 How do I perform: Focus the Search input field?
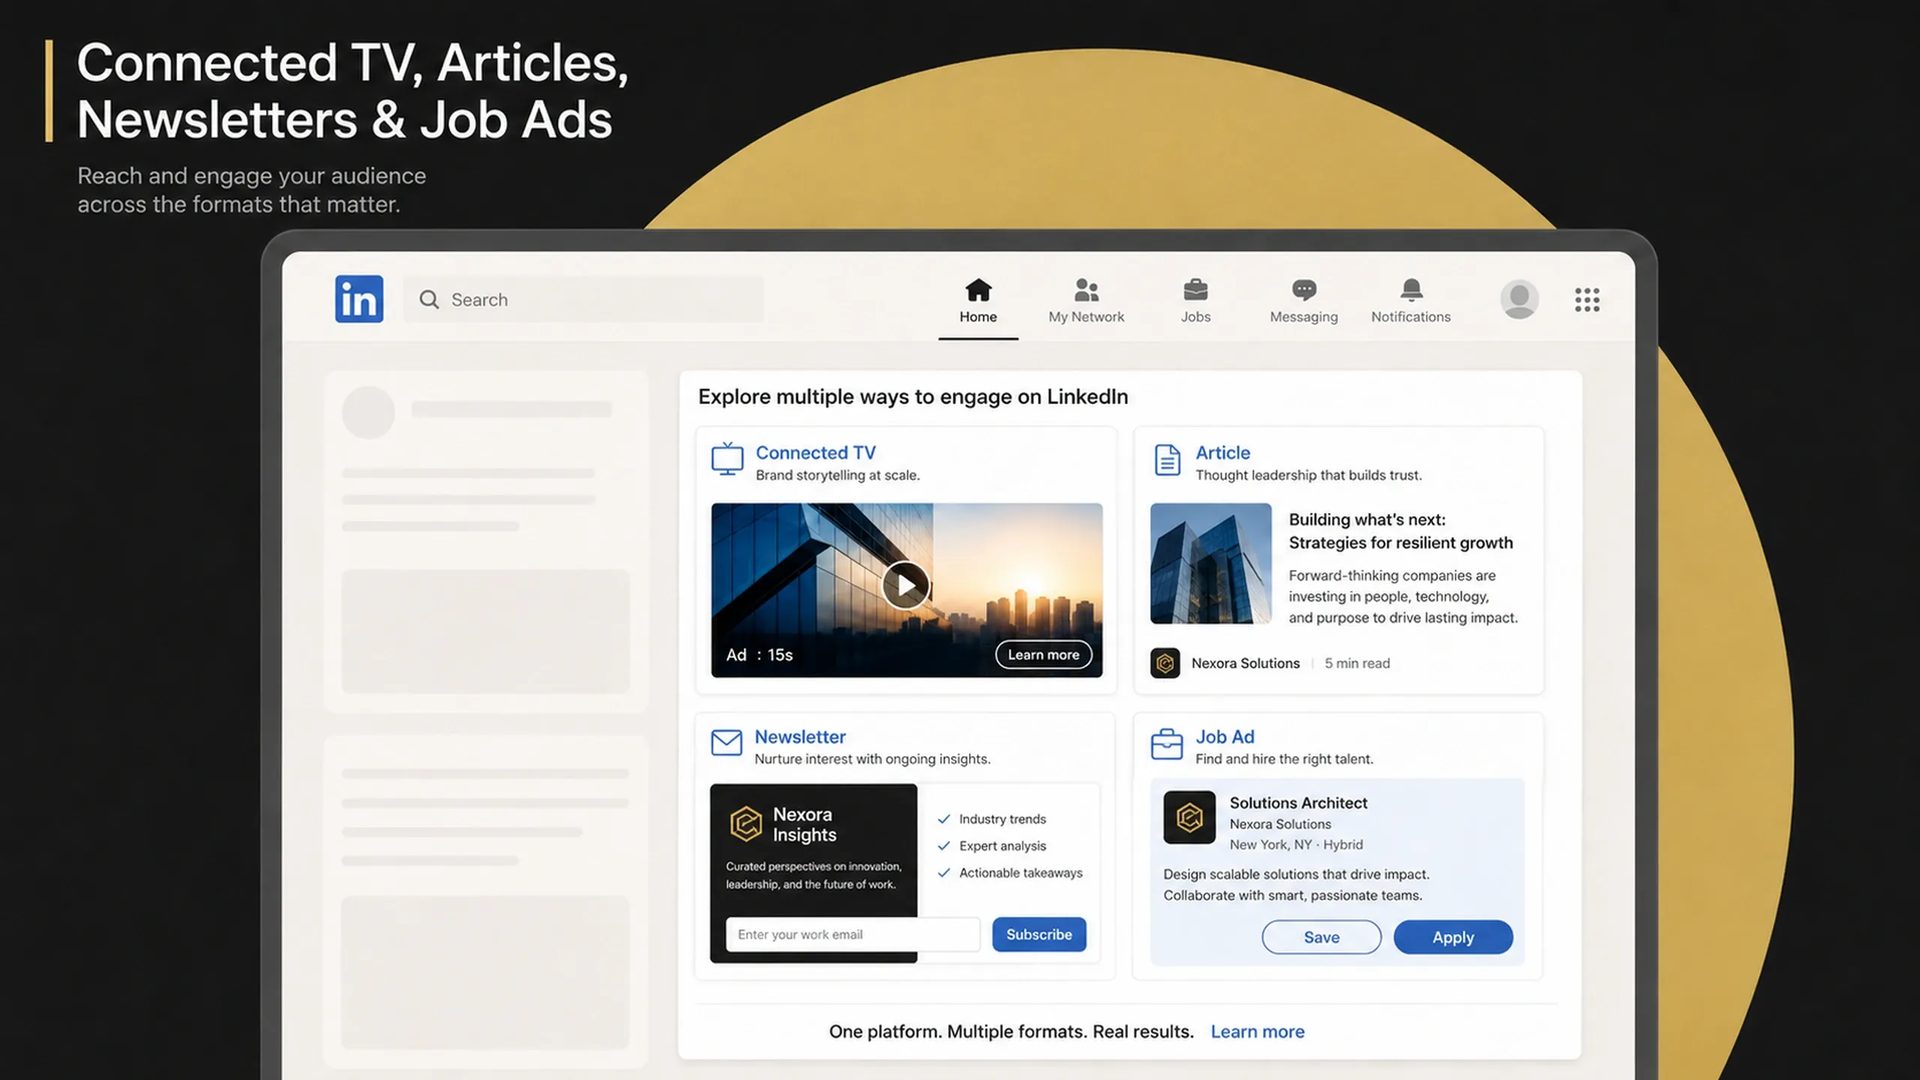pos(583,299)
